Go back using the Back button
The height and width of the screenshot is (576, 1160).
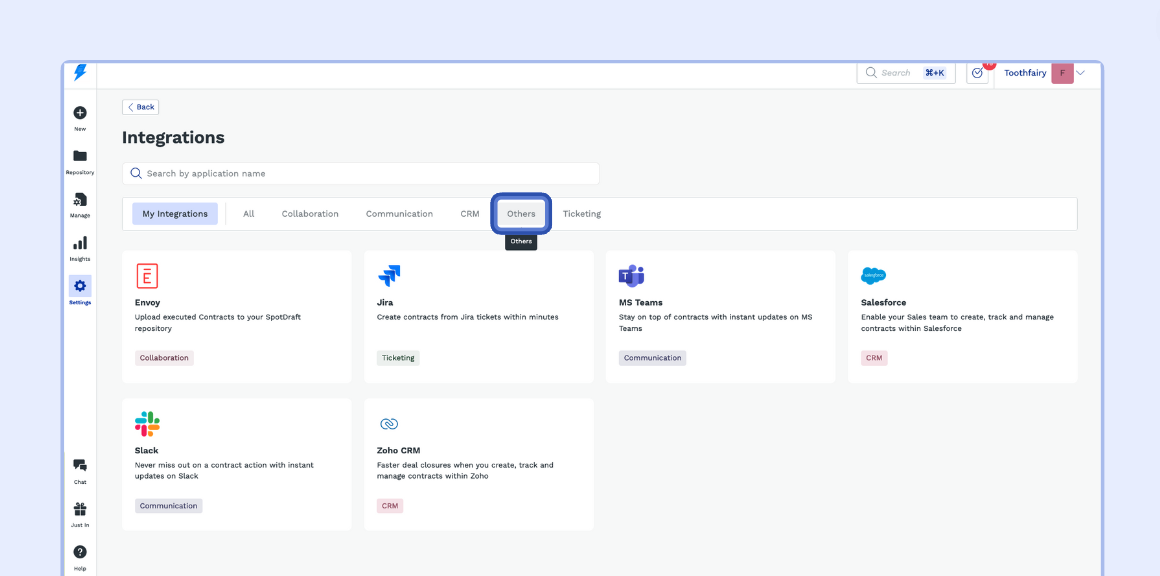point(141,106)
